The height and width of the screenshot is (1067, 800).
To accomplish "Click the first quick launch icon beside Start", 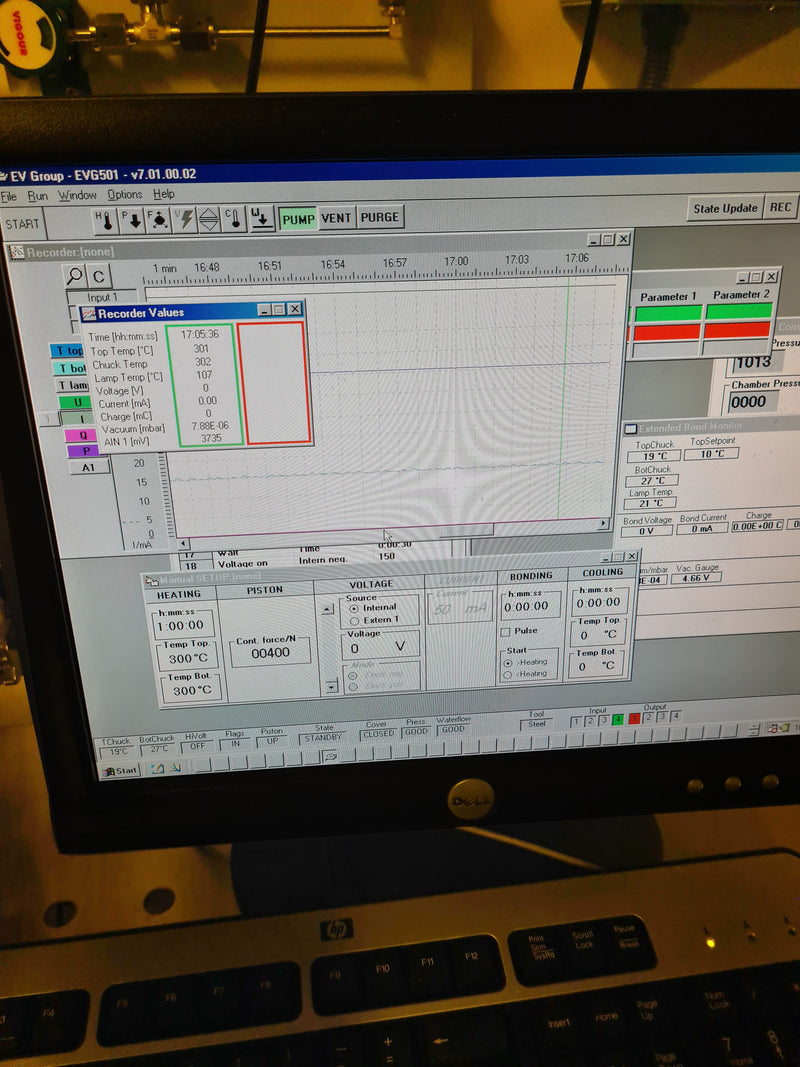I will click(158, 768).
